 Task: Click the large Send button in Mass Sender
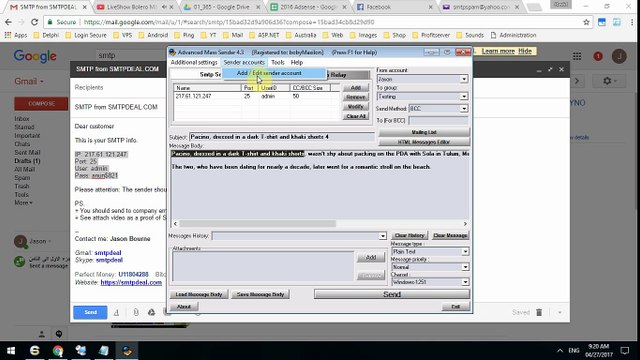392,294
